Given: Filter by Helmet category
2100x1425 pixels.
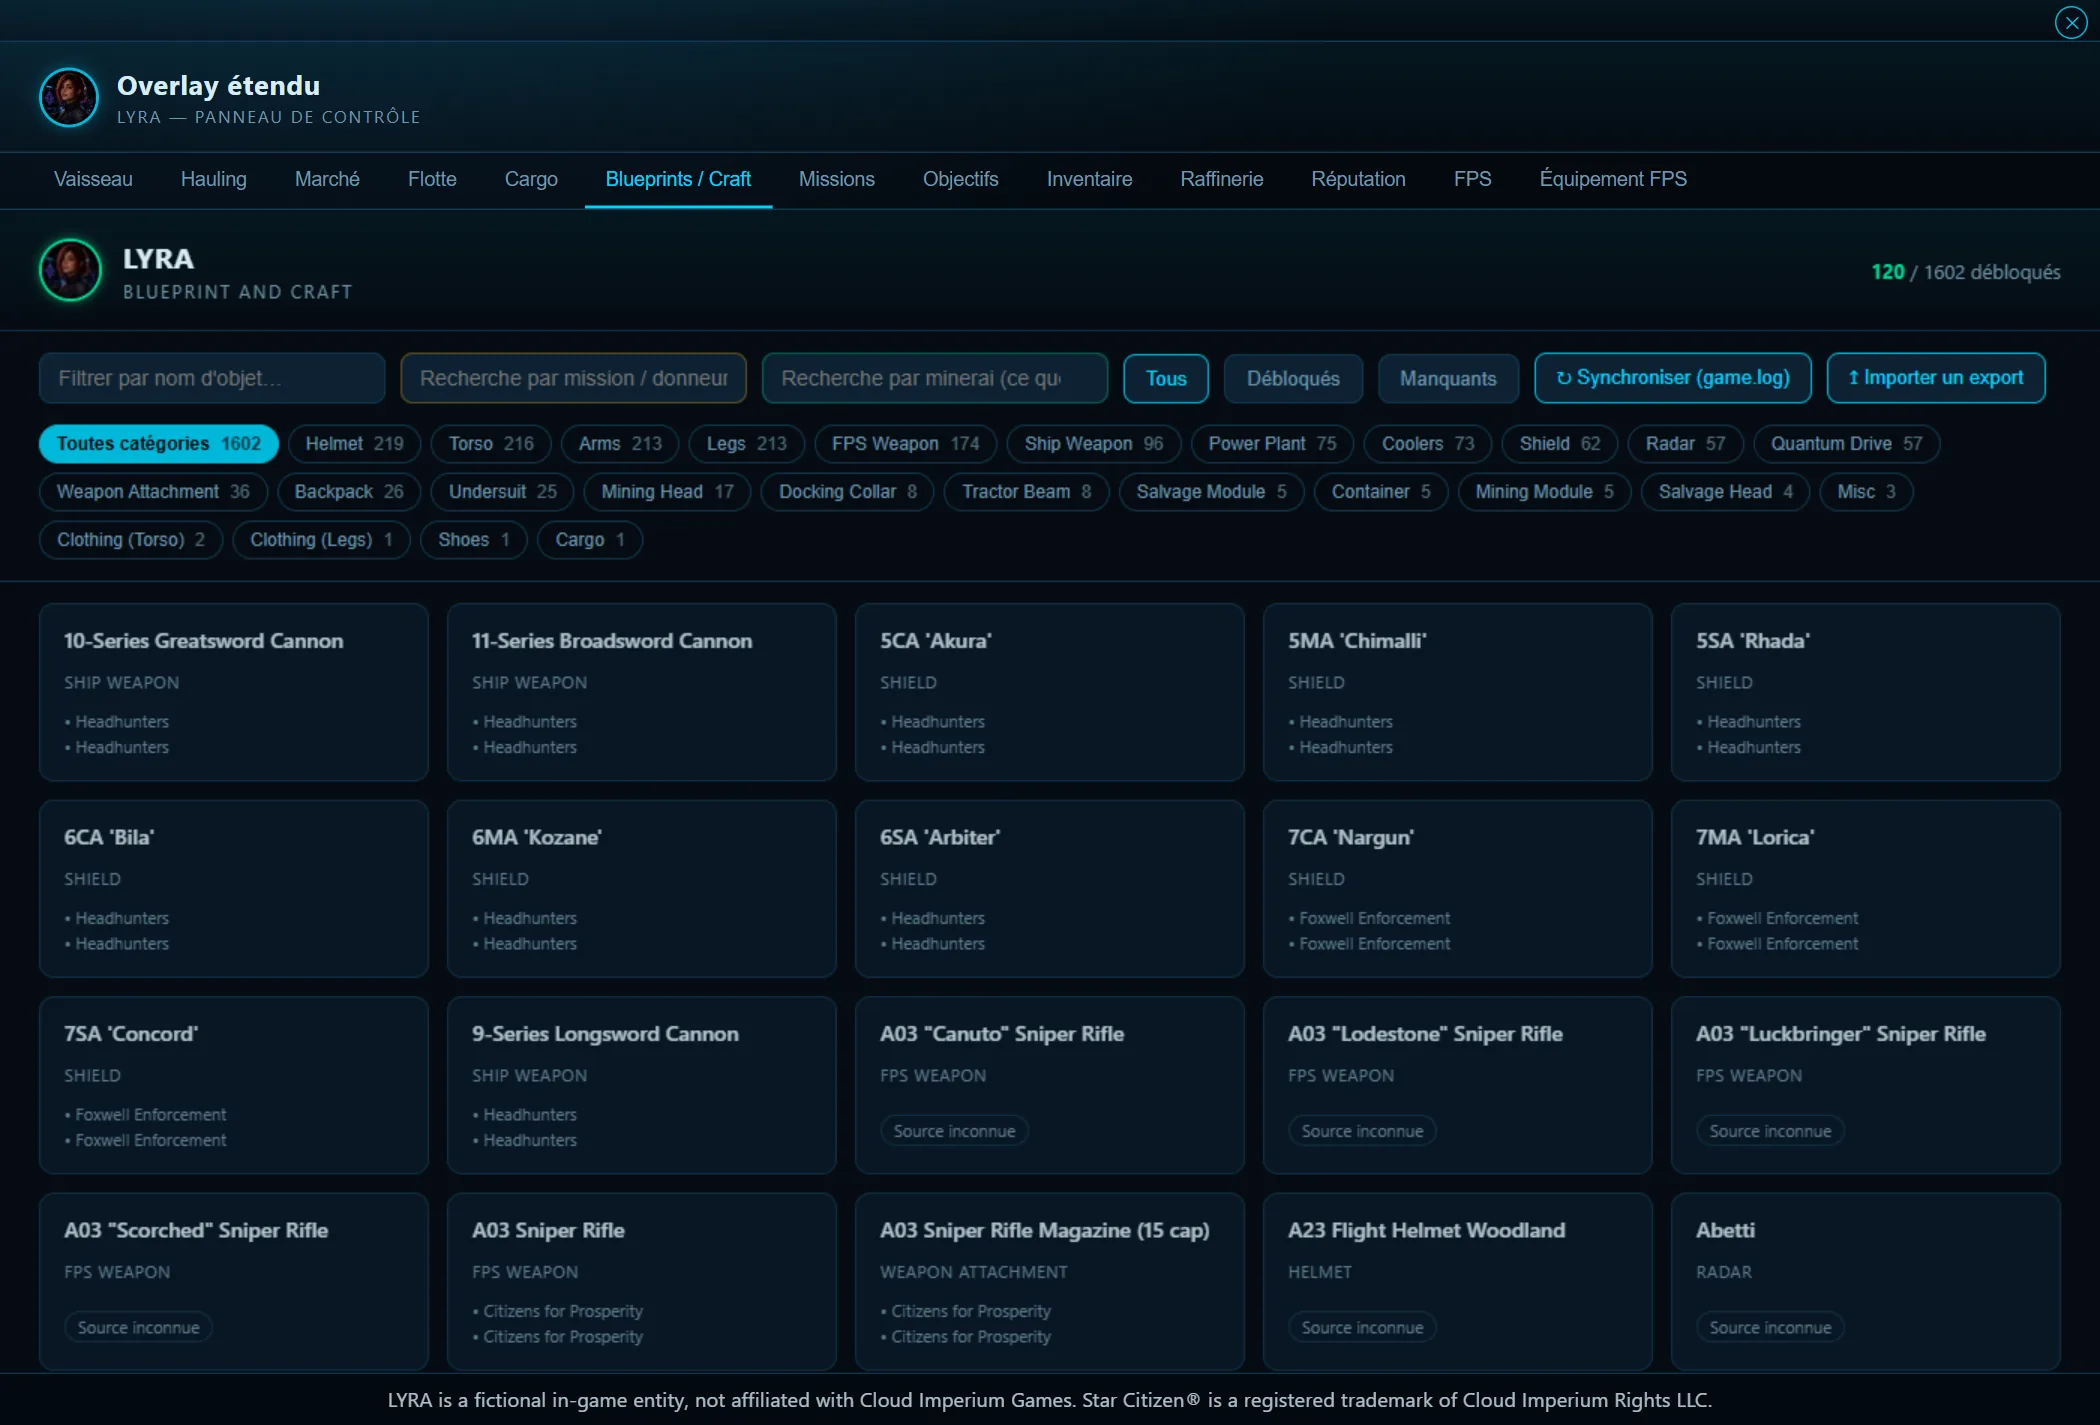Looking at the screenshot, I should click(354, 444).
